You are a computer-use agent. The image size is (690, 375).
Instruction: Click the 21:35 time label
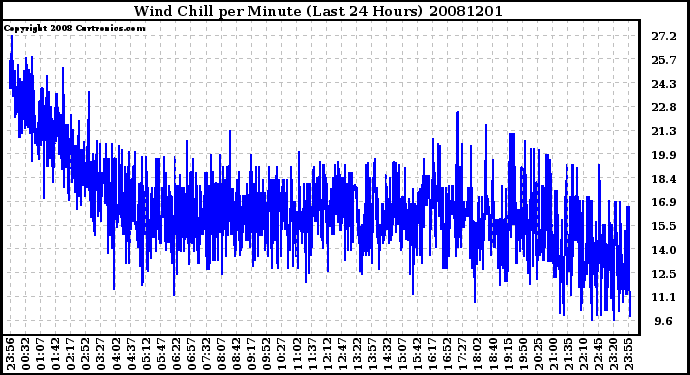pyautogui.click(x=567, y=354)
